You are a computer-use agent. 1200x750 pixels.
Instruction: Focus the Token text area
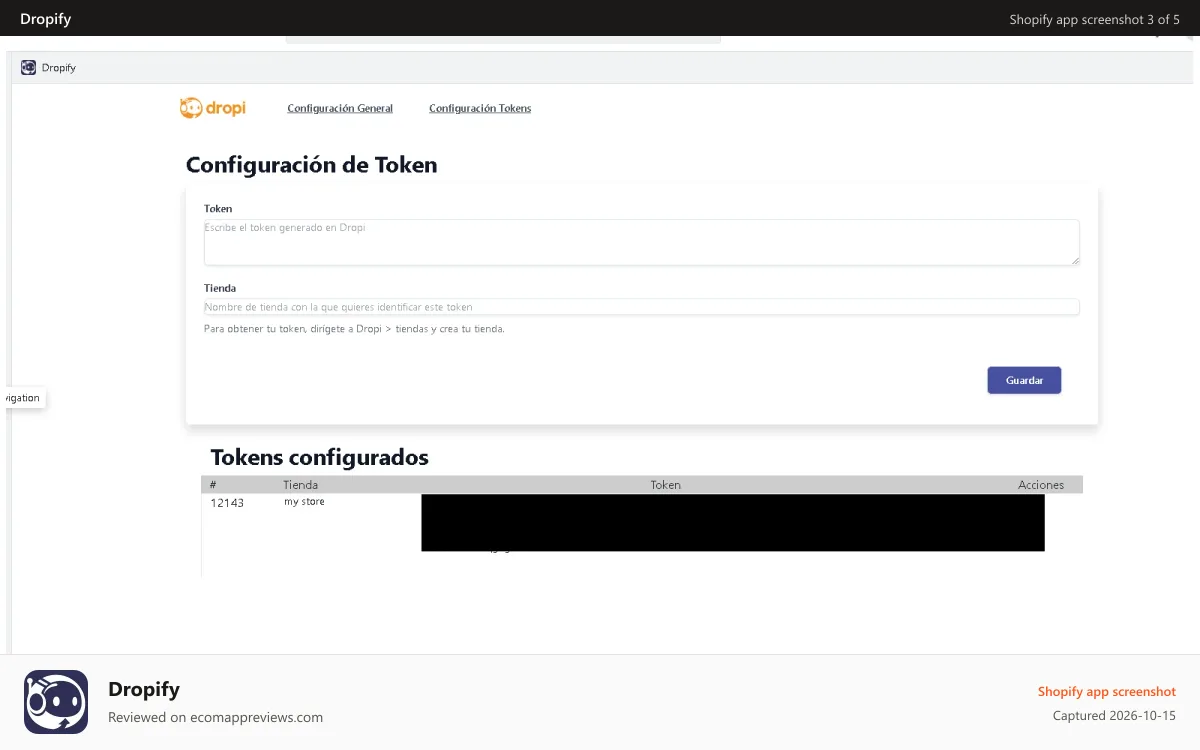tap(642, 242)
